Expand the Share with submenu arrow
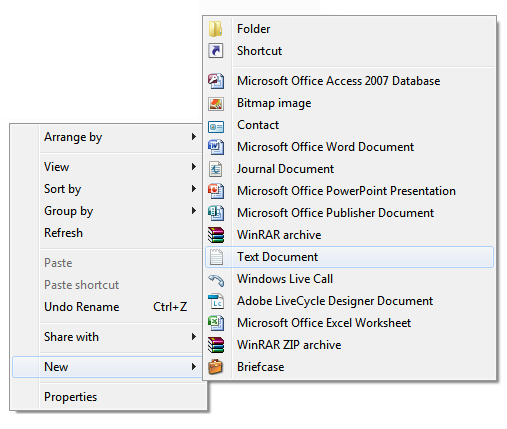 pyautogui.click(x=193, y=337)
